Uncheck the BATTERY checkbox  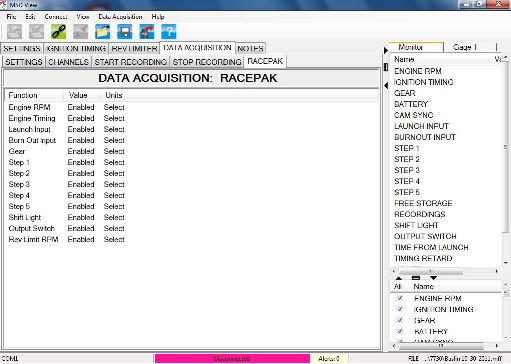pos(400,331)
